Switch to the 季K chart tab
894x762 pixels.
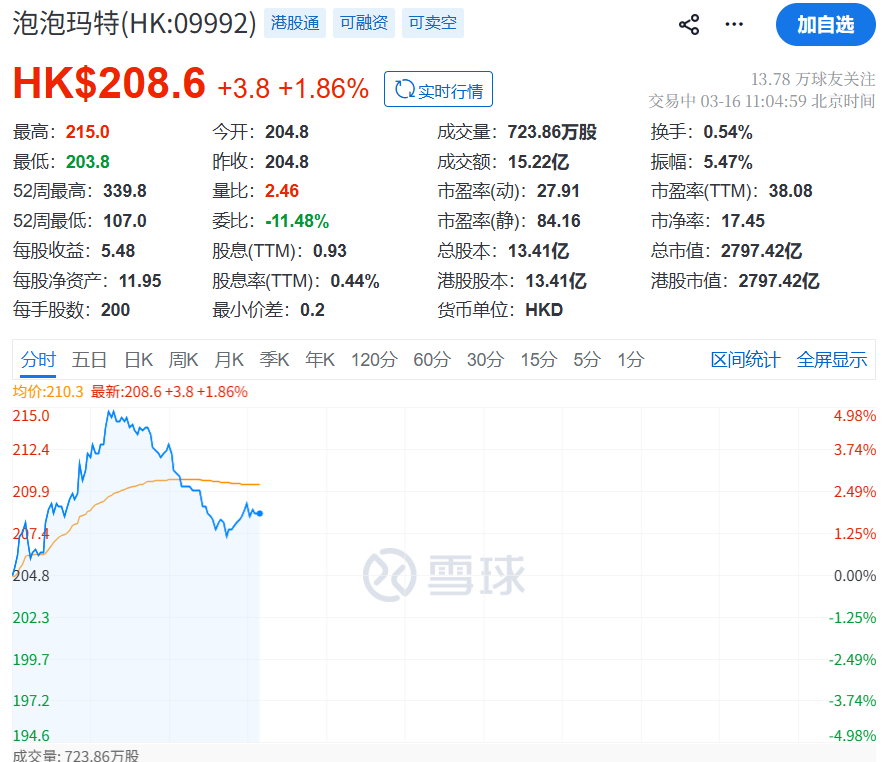tap(274, 360)
